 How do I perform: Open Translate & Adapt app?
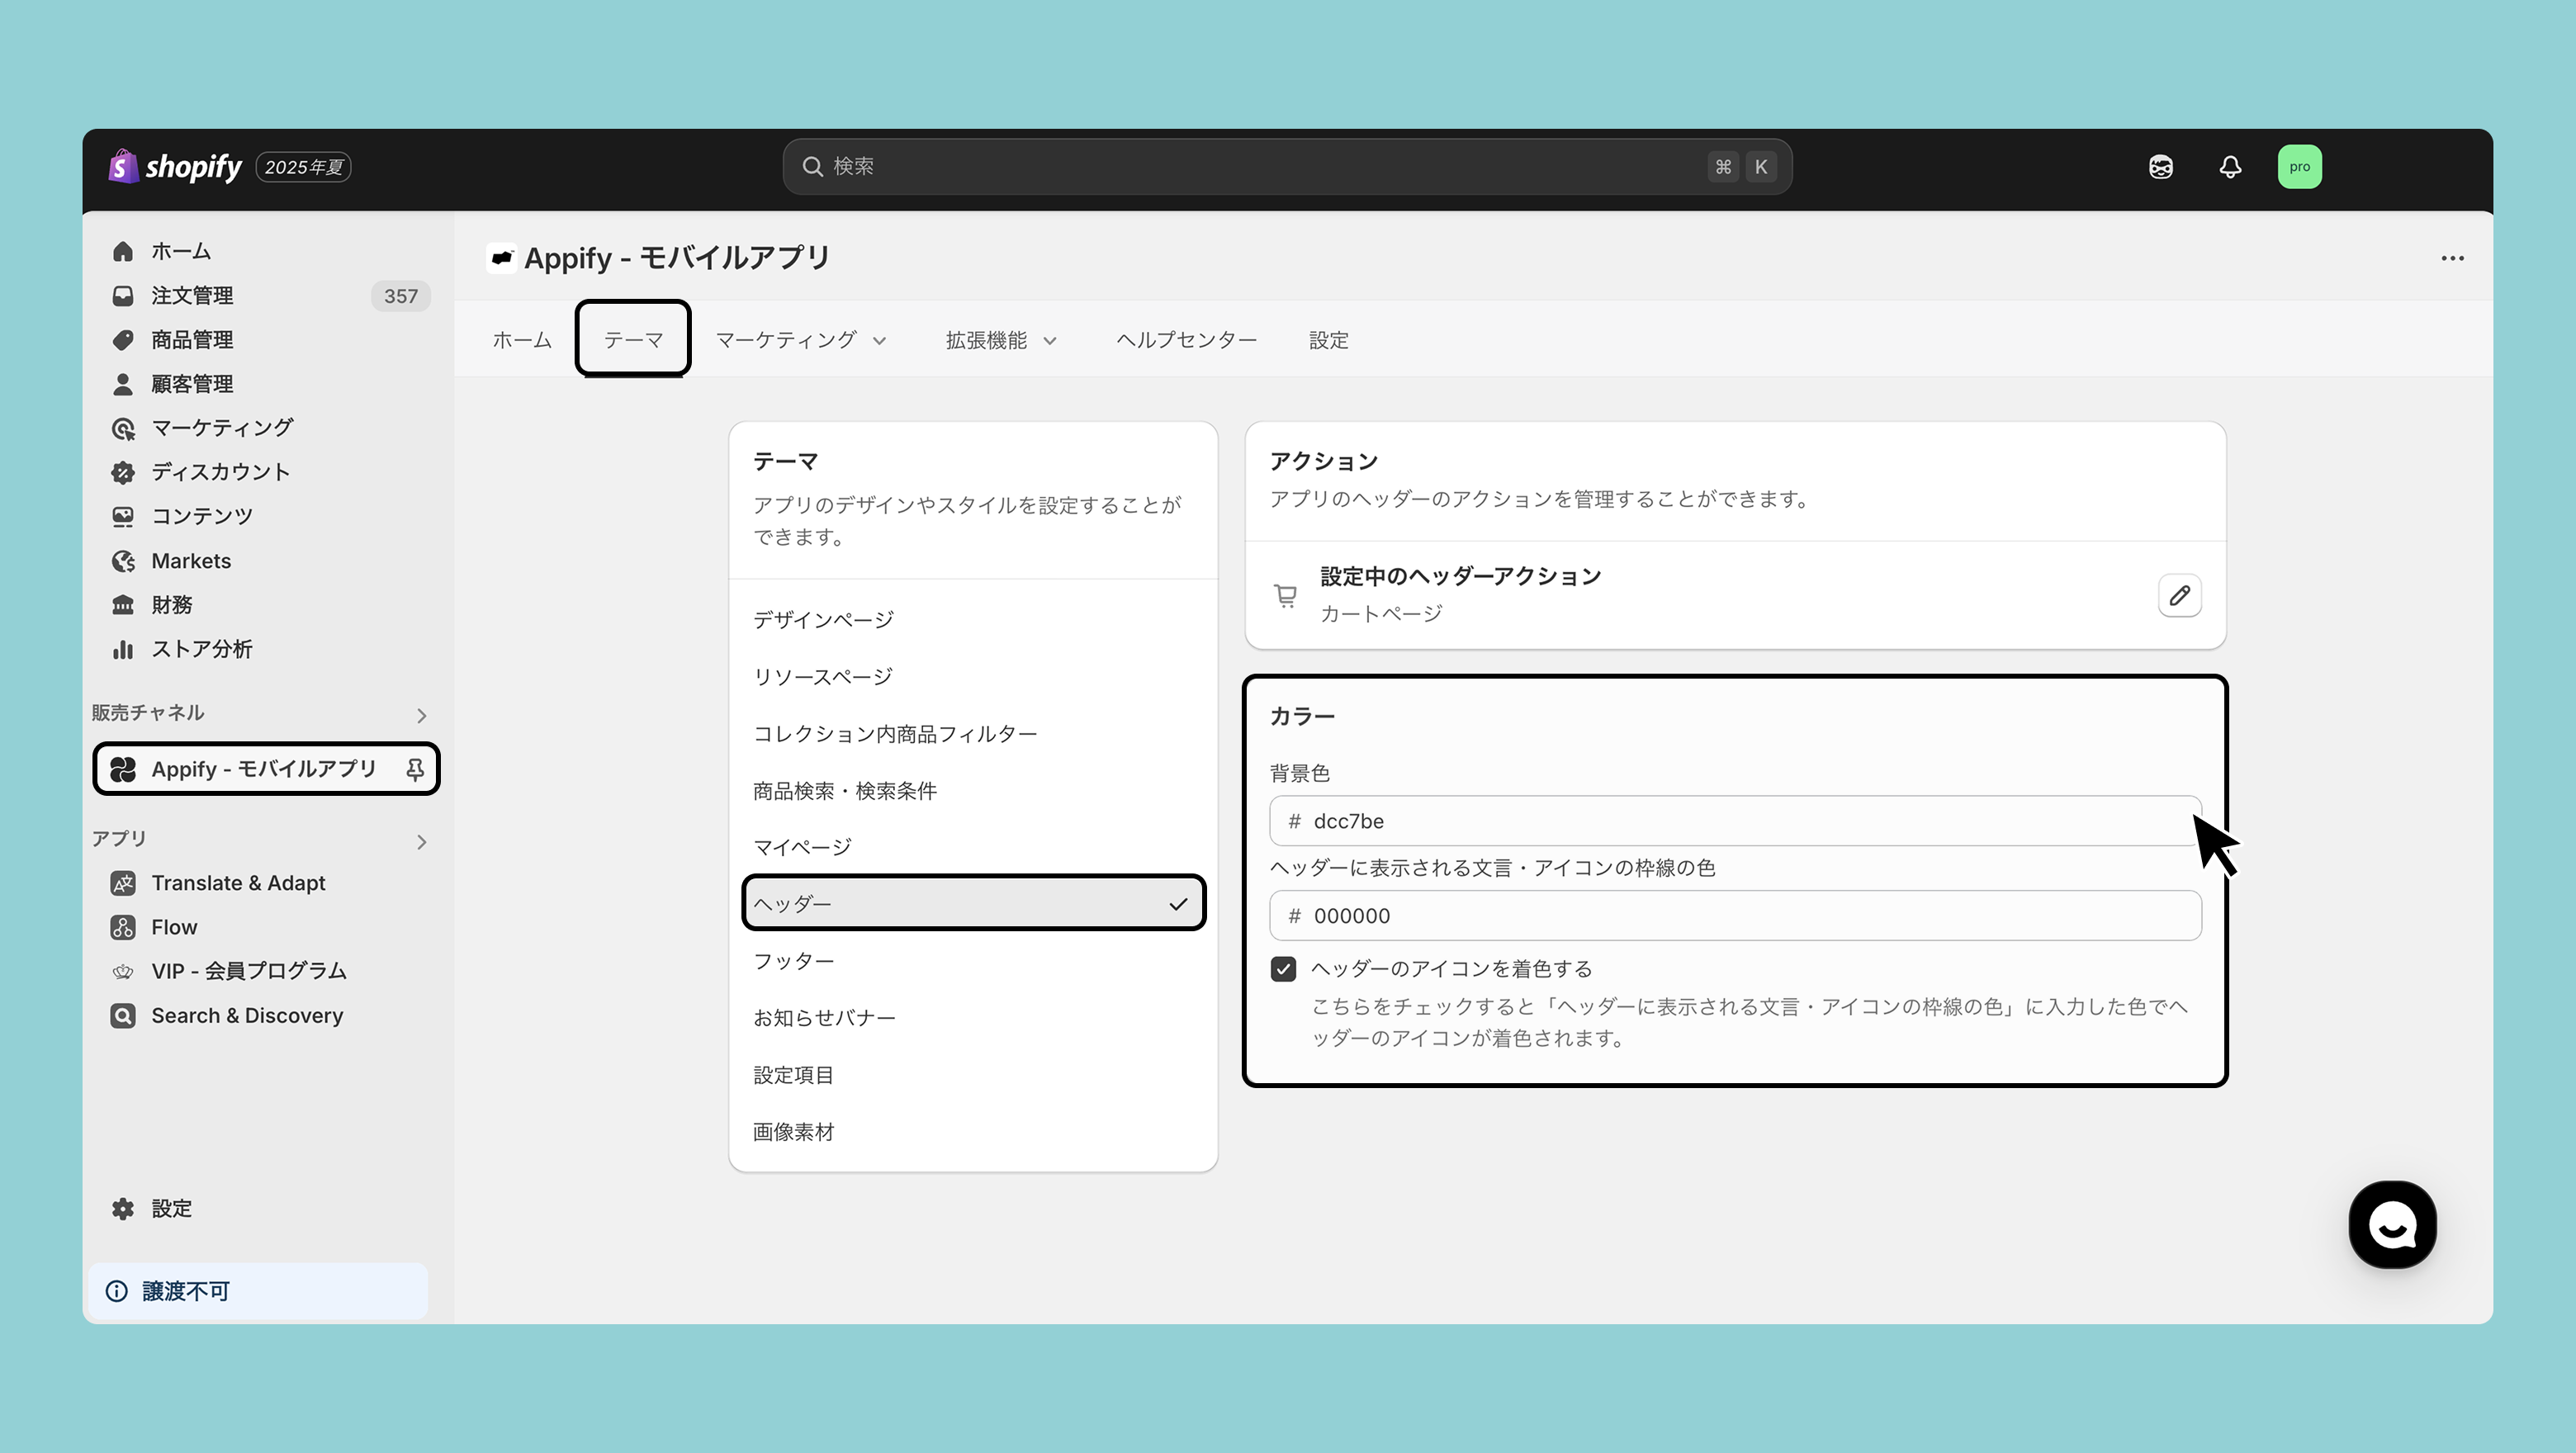coord(238,883)
